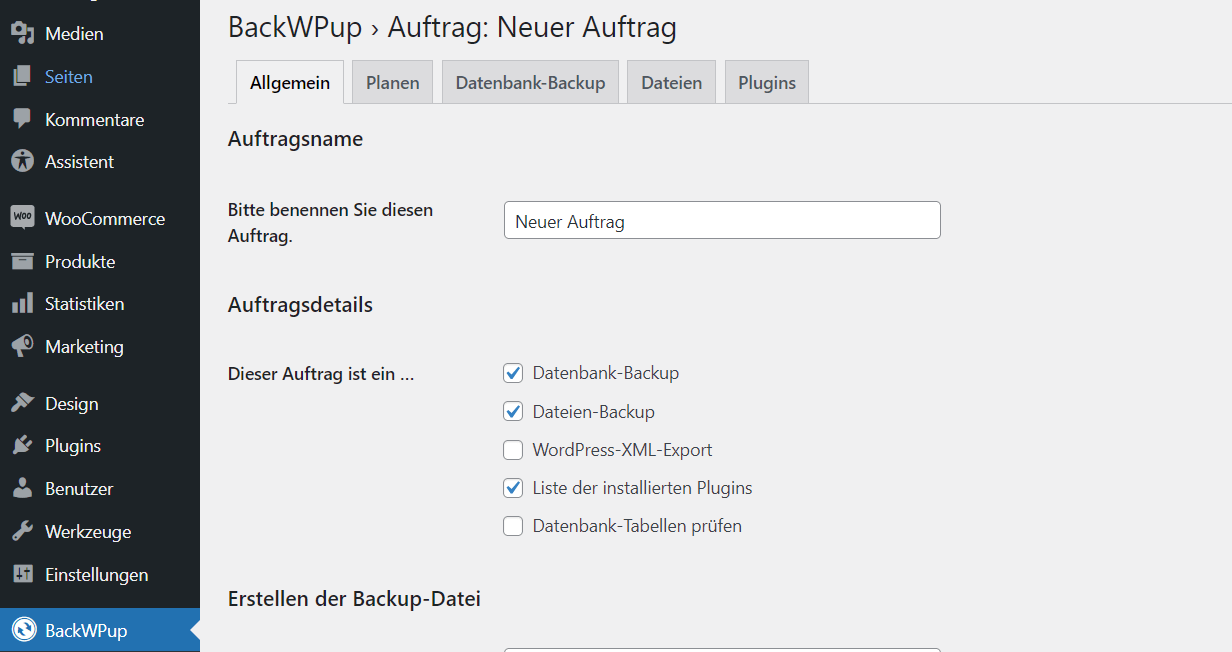1232x652 pixels.
Task: Click the Werkzeuge wrench icon
Action: [x=22, y=531]
